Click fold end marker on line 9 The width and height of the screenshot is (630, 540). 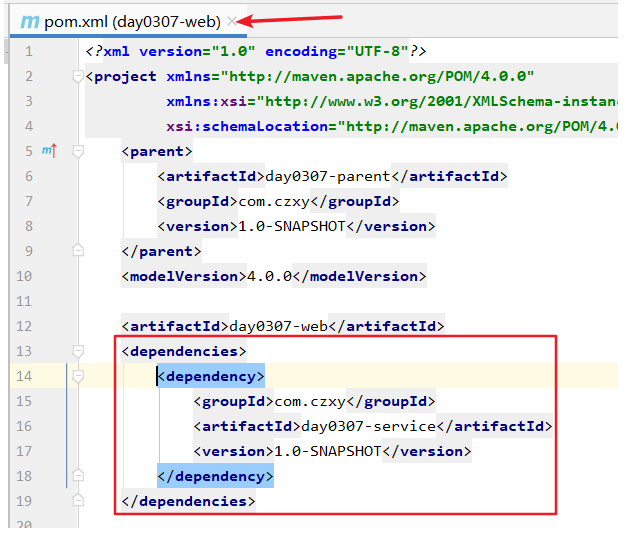pos(78,251)
